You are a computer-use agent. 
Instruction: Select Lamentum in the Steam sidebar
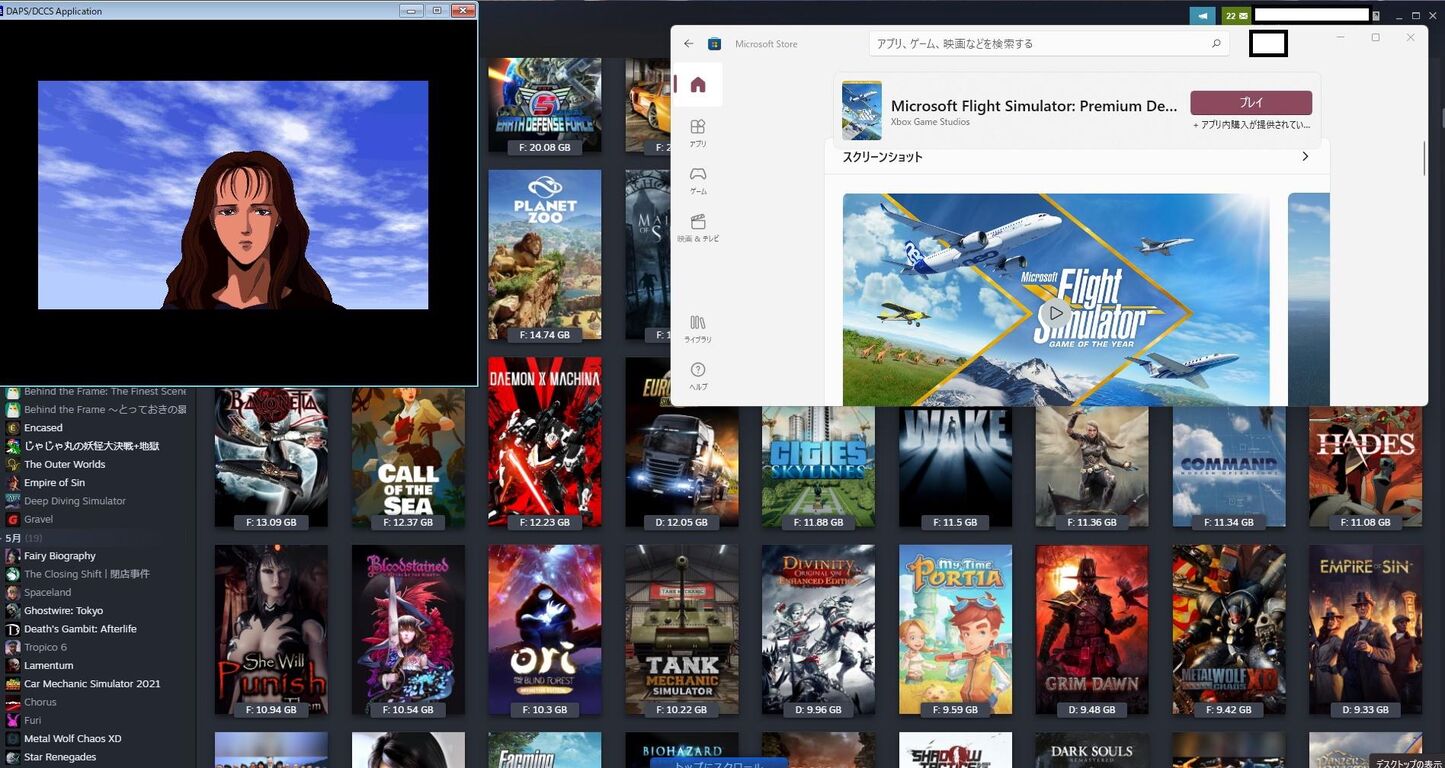click(x=48, y=666)
